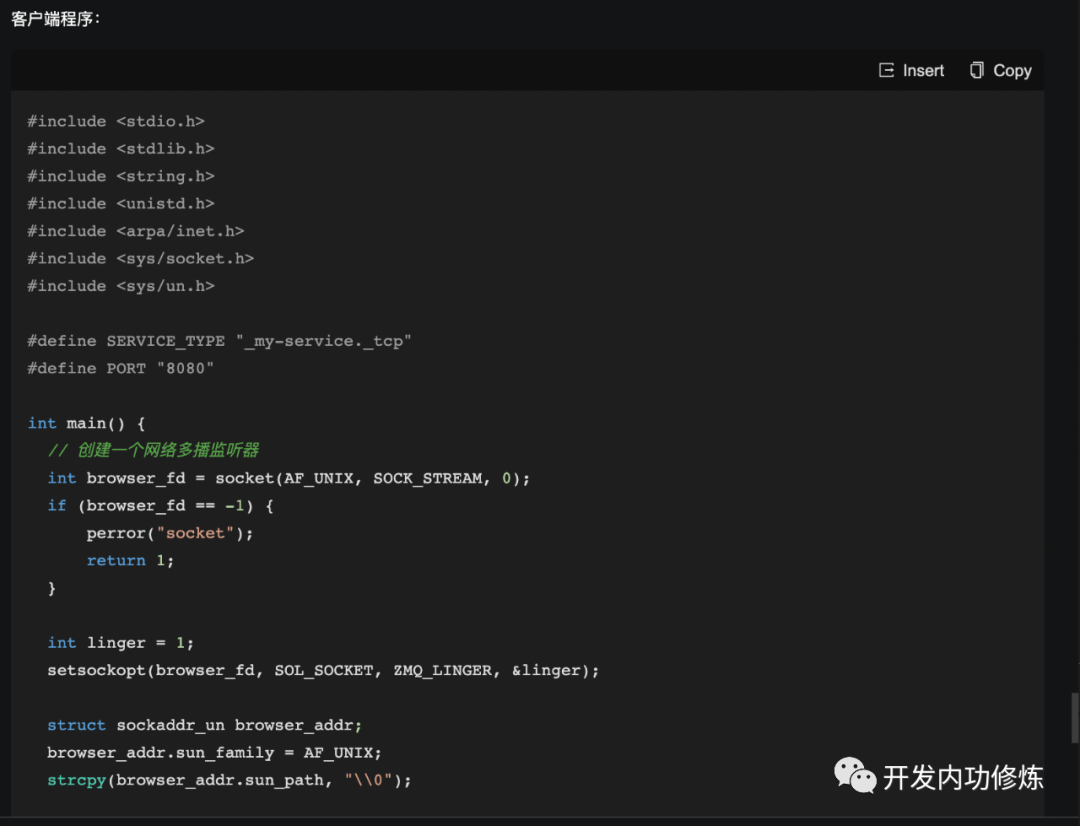1080x826 pixels.
Task: Click the int main() line
Action: pyautogui.click(x=87, y=423)
